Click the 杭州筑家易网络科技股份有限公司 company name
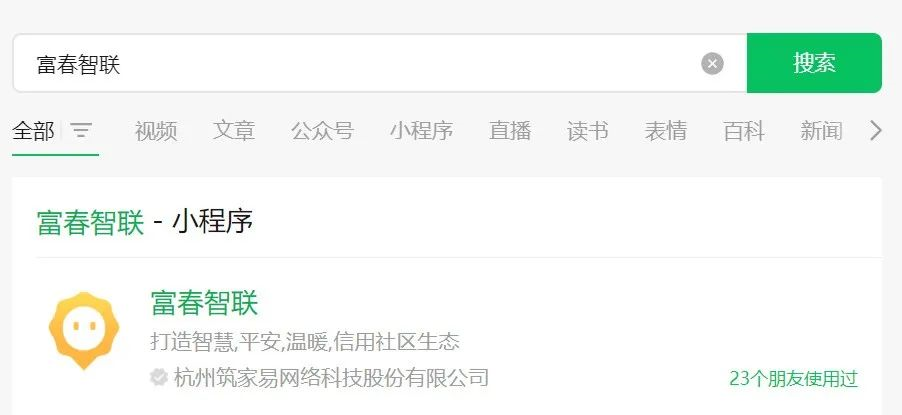 pos(331,378)
